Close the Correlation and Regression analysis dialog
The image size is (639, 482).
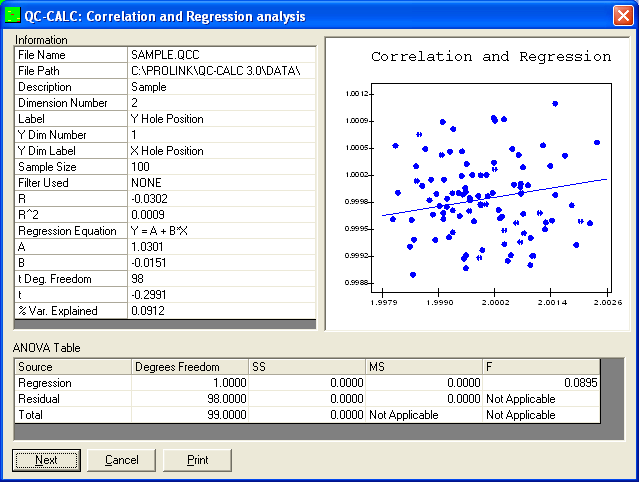tap(623, 16)
